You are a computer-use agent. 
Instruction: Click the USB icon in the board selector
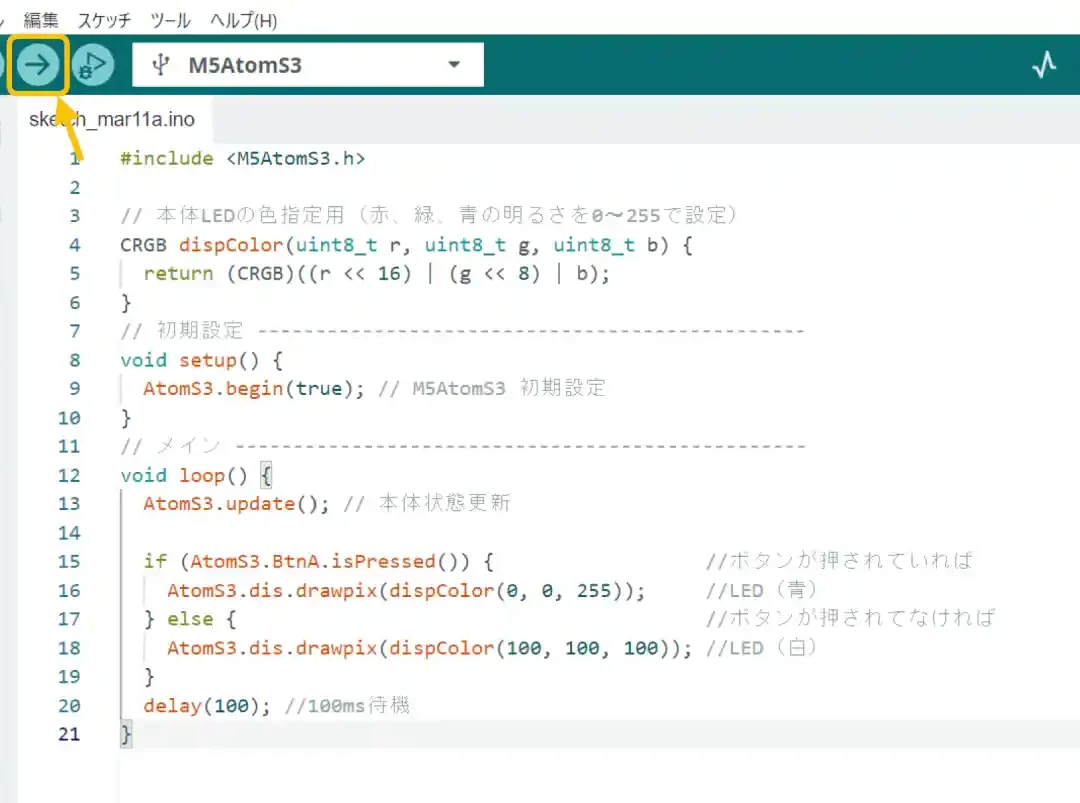[x=160, y=65]
